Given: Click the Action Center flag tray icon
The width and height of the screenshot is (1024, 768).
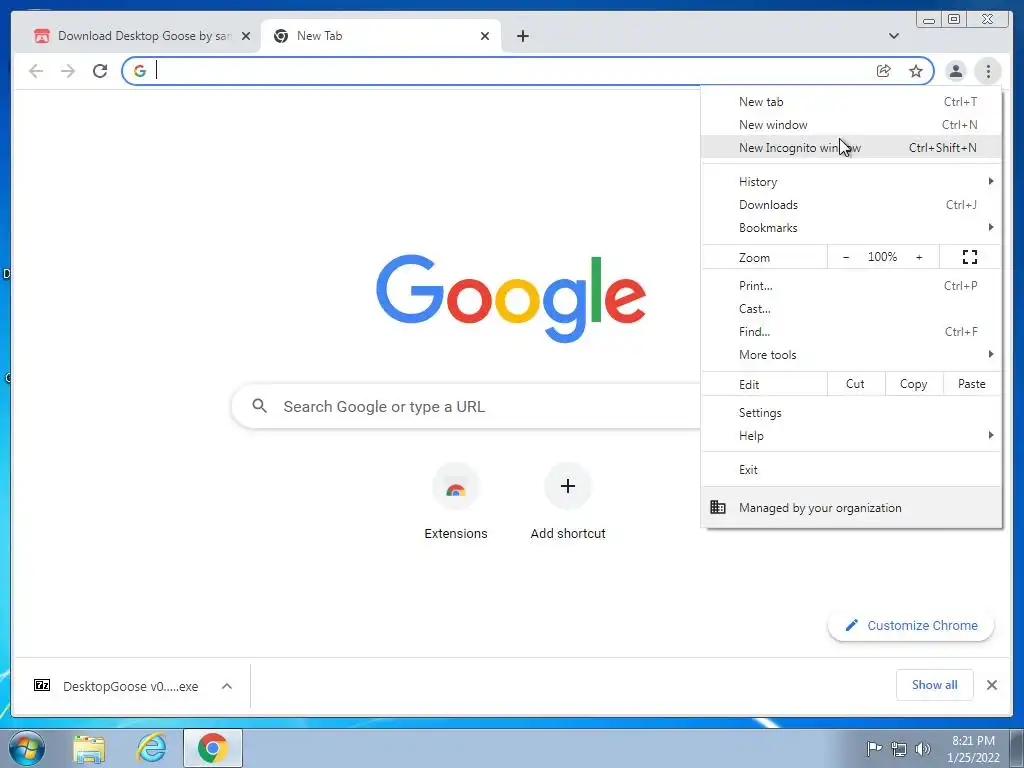Looking at the screenshot, I should [x=873, y=748].
